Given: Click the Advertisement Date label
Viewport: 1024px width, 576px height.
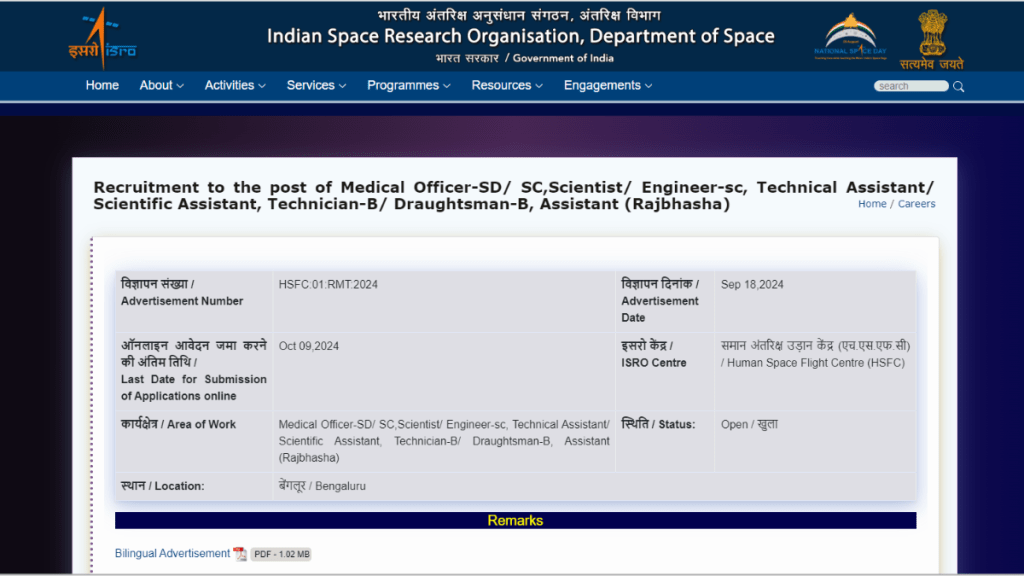Looking at the screenshot, I should click(x=660, y=300).
